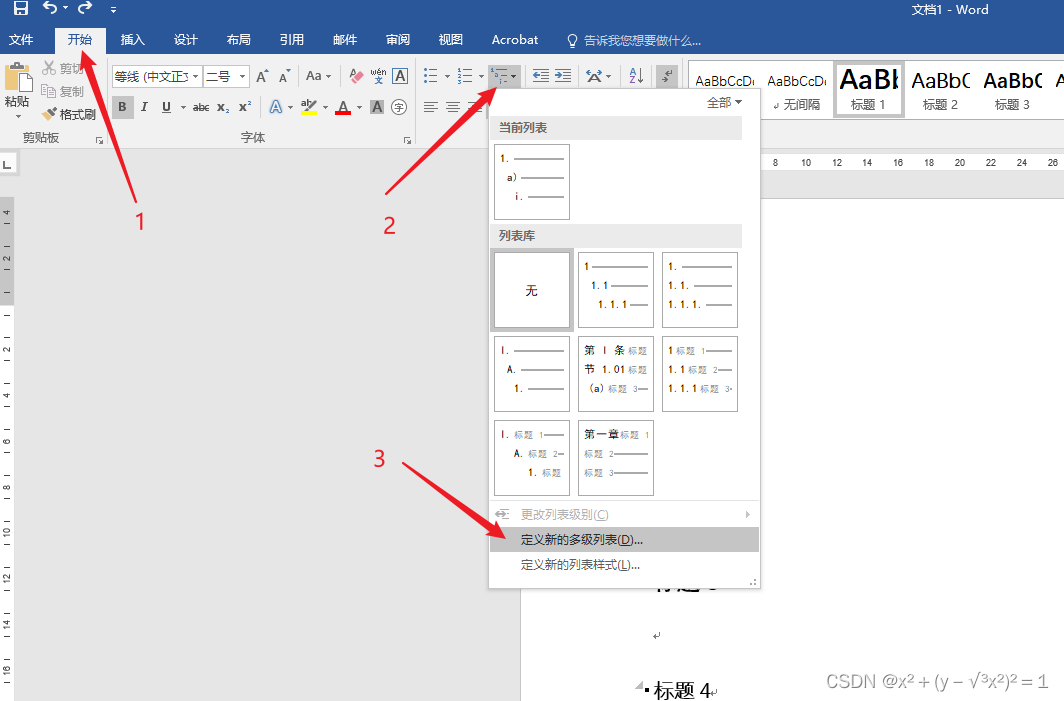The height and width of the screenshot is (701, 1064).
Task: Open the 视图 tab
Action: 451,40
